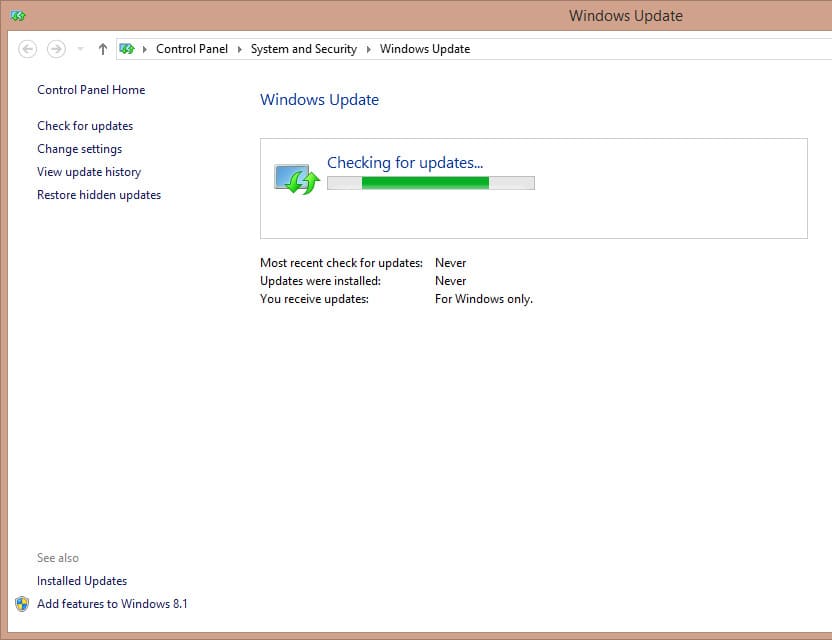
Task: Go back using the Back arrow
Action: 28,49
